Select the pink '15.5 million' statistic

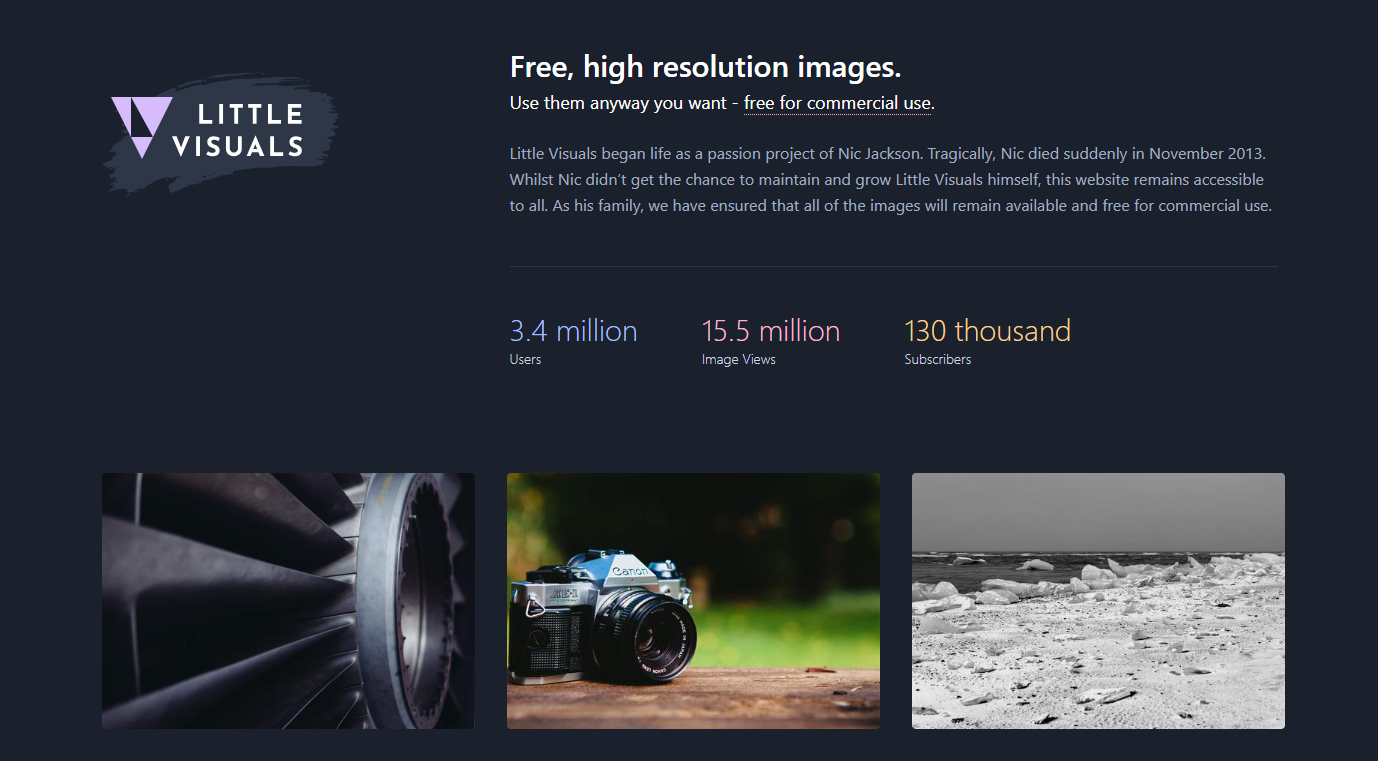[x=771, y=330]
